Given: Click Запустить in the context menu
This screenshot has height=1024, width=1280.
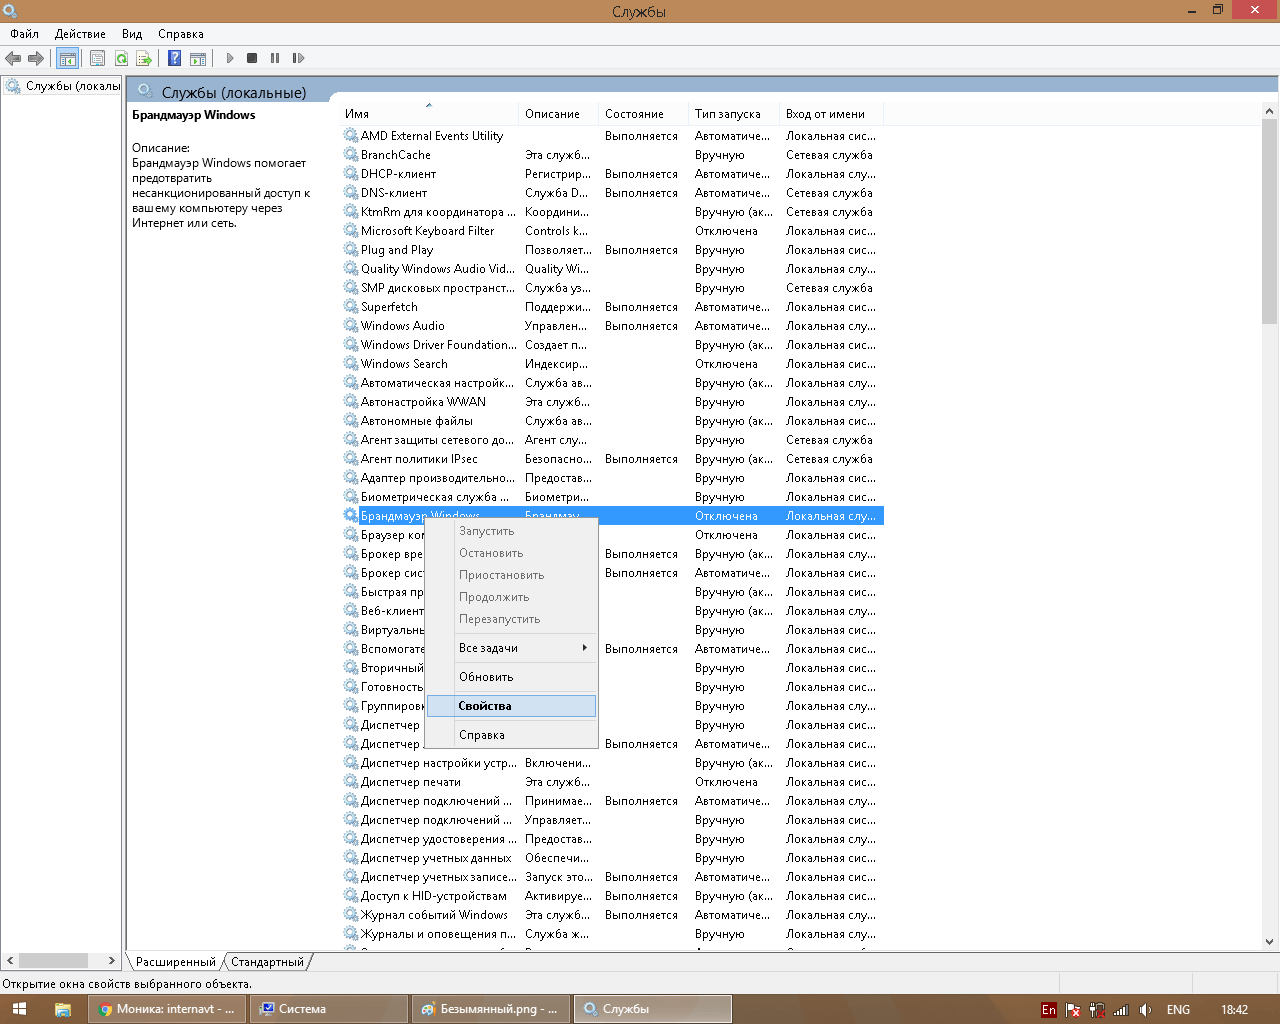Looking at the screenshot, I should 511,531.
